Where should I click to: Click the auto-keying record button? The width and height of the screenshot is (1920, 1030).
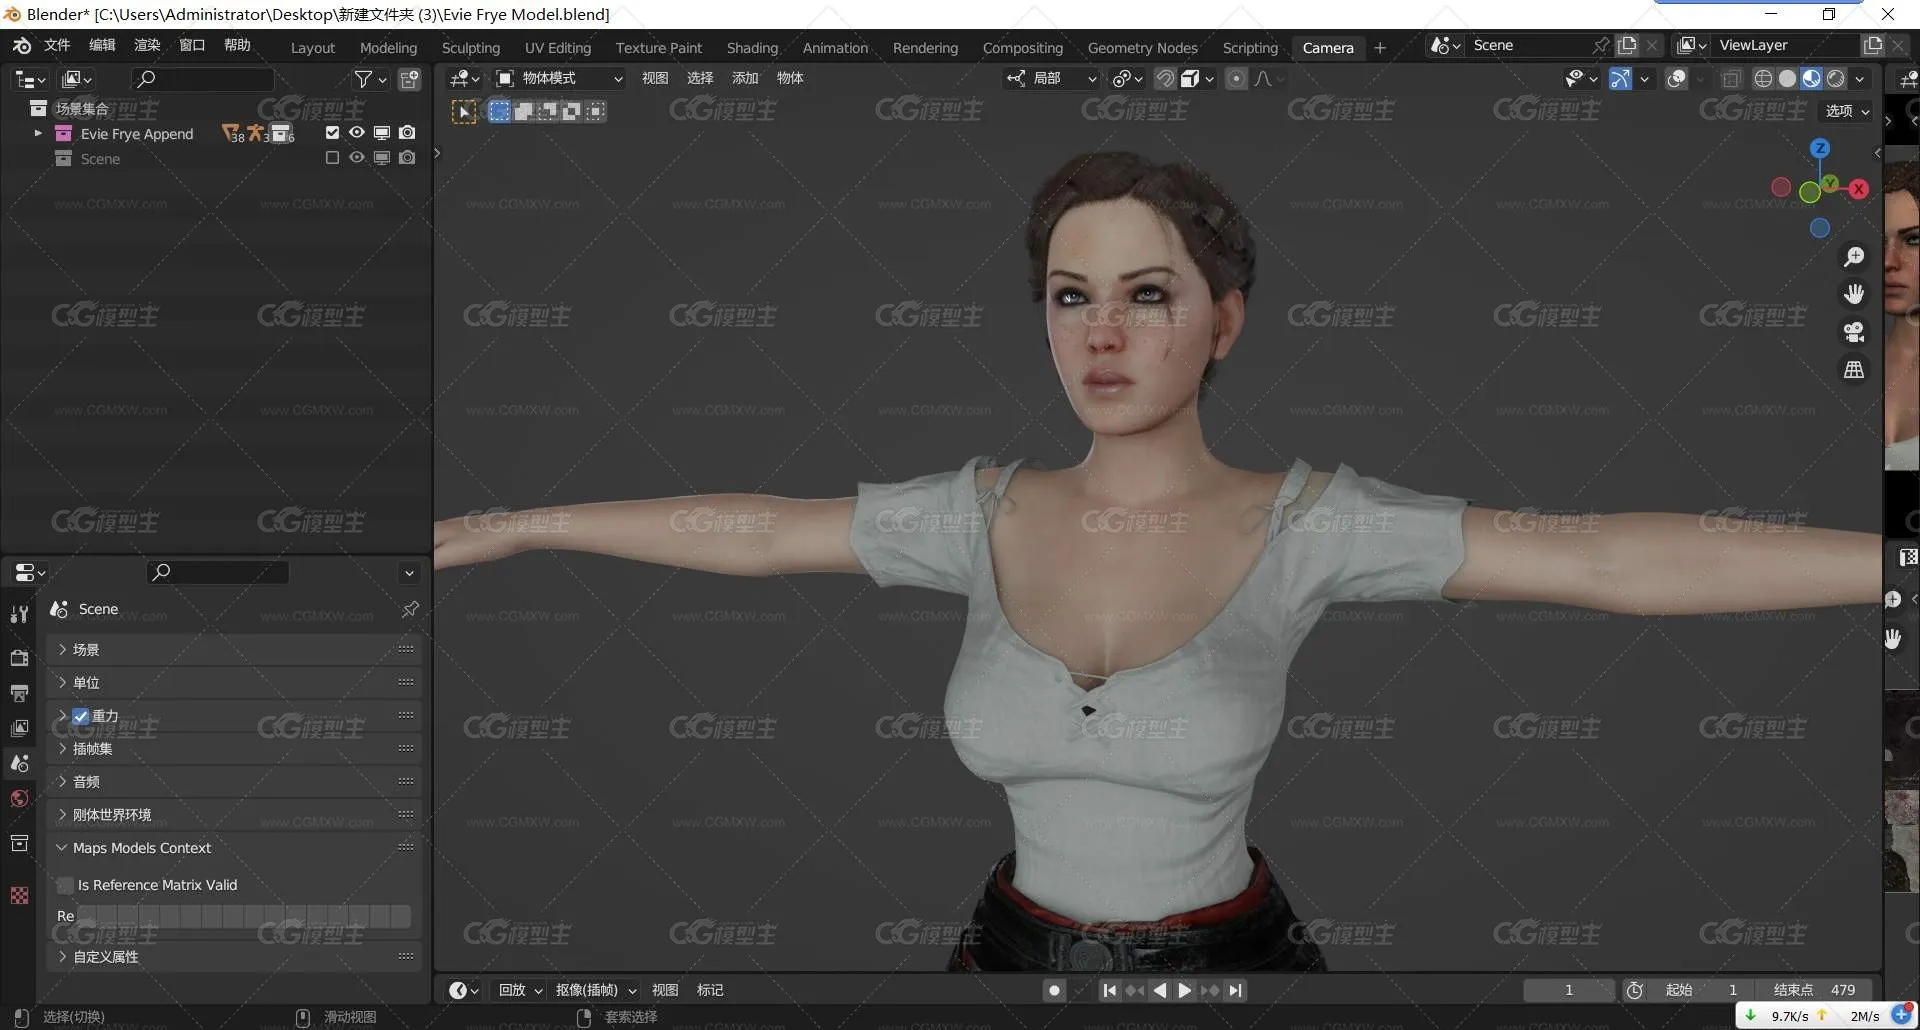[x=1054, y=990]
